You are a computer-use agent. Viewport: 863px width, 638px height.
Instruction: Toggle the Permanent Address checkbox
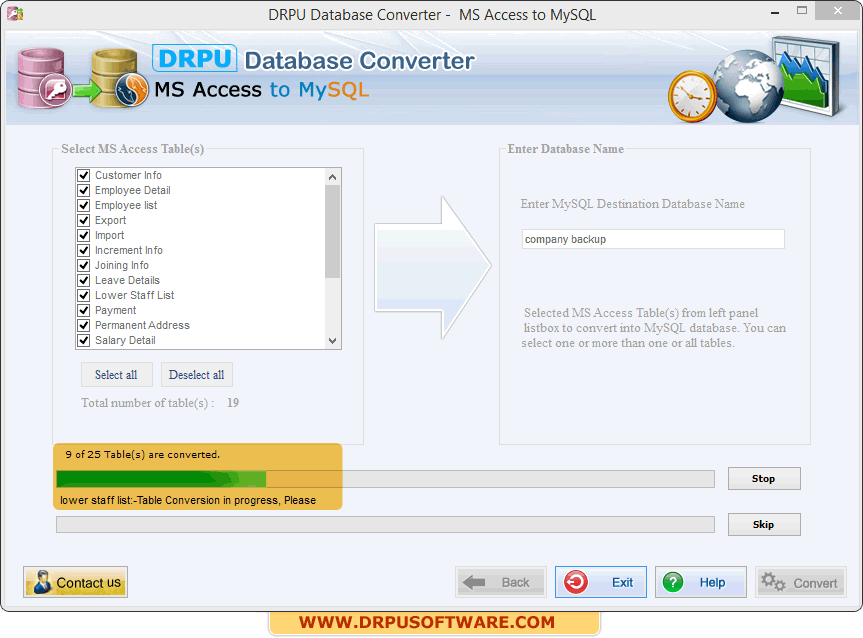point(84,325)
